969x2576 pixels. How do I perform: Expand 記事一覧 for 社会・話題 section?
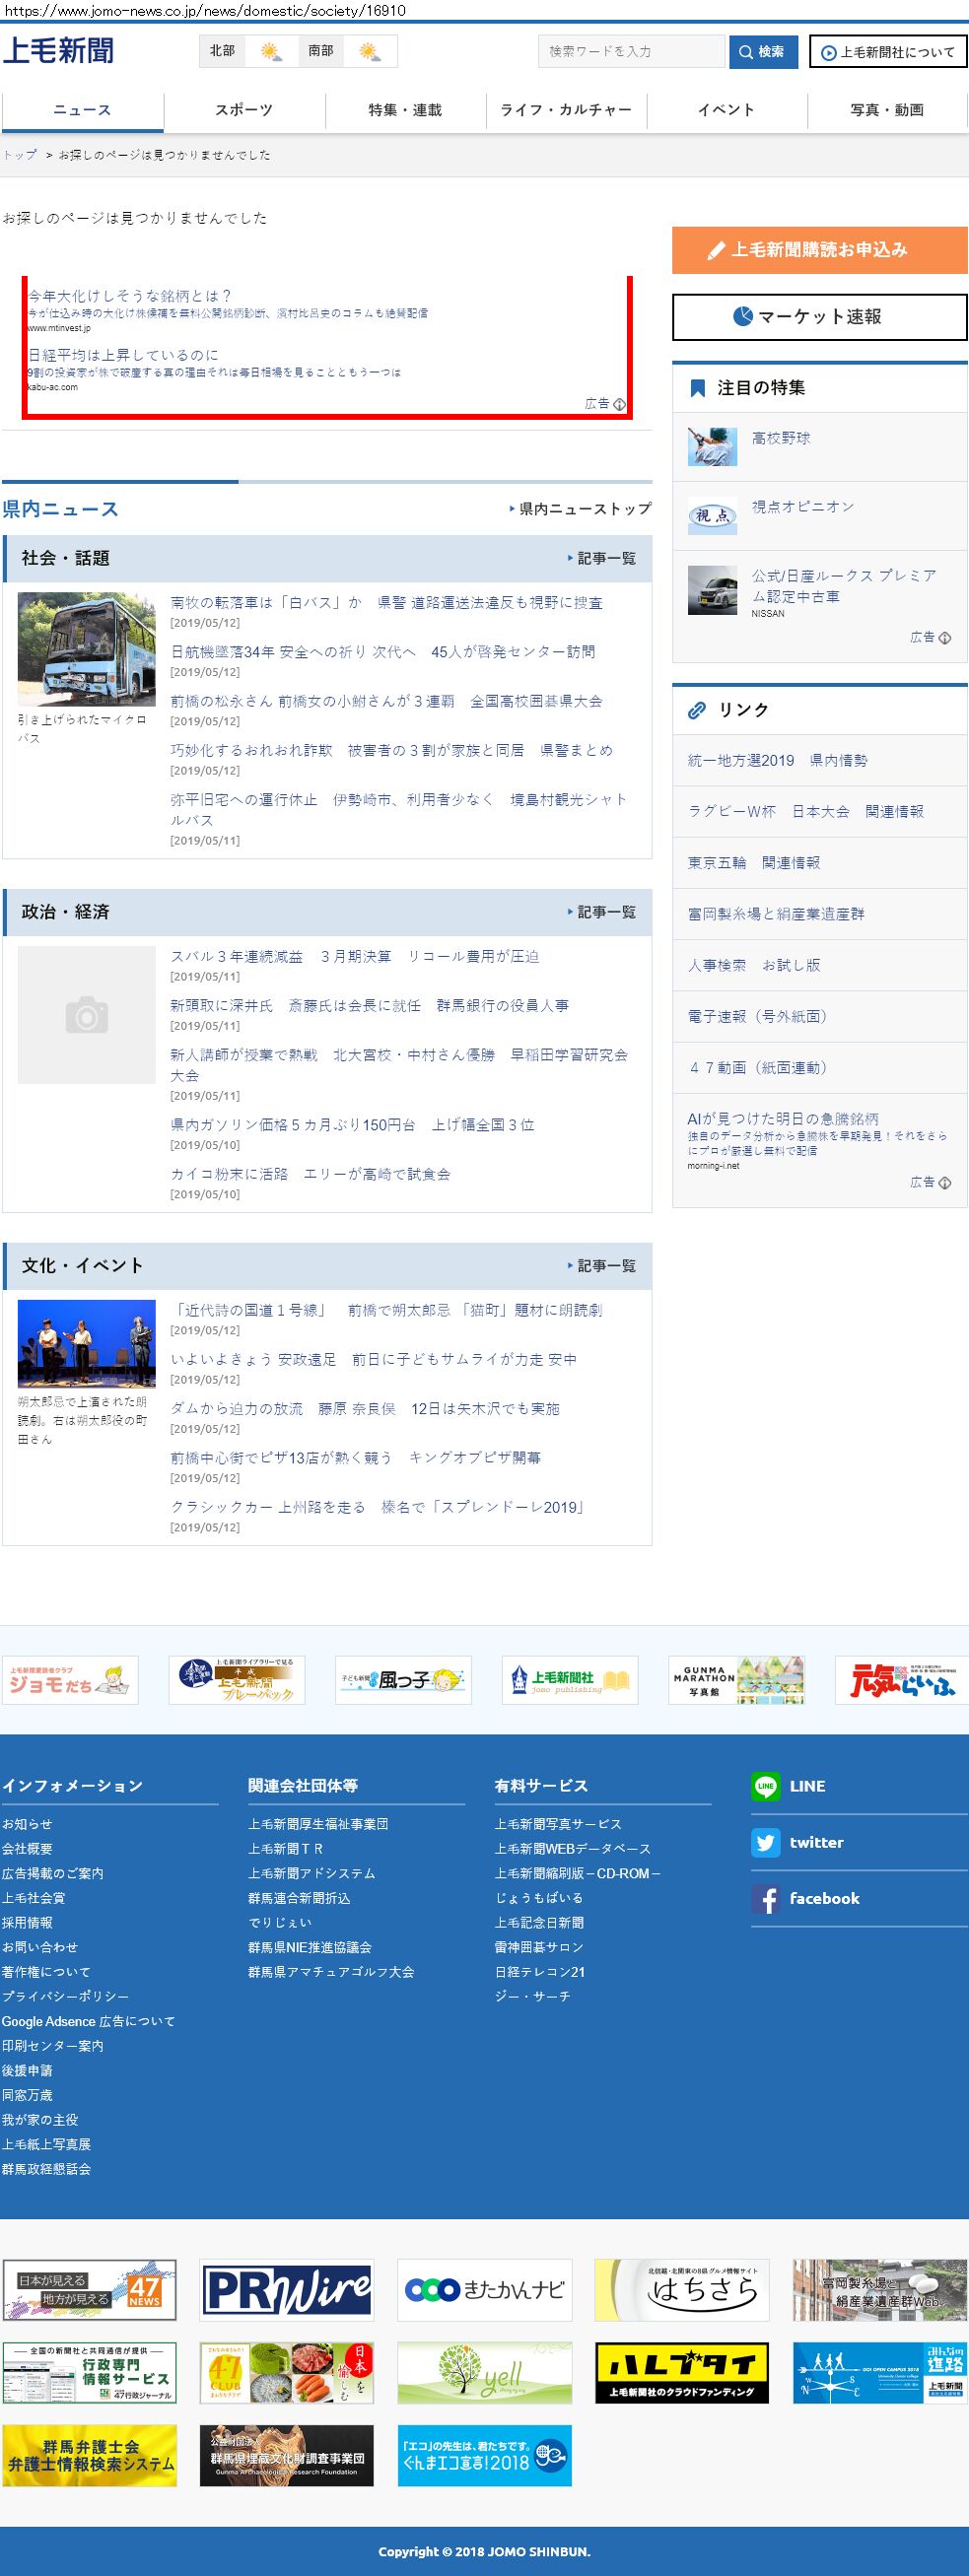click(x=601, y=558)
